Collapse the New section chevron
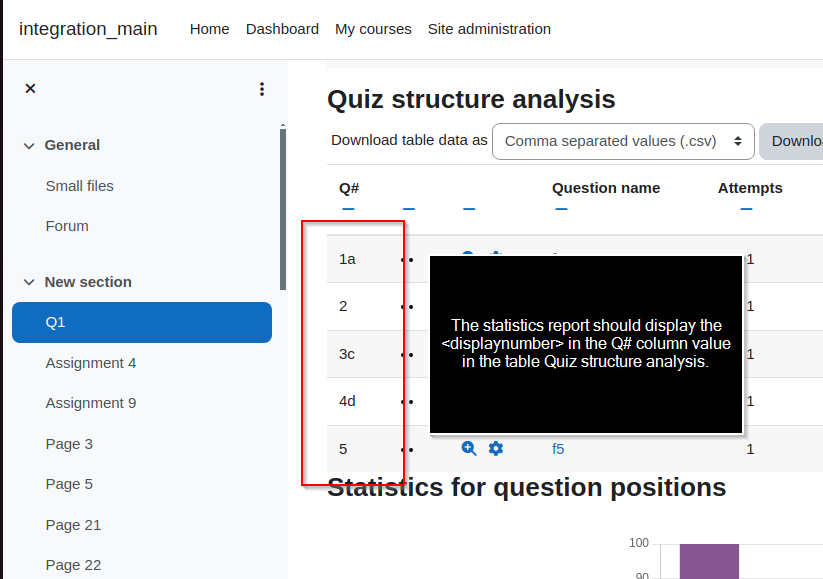 point(29,282)
